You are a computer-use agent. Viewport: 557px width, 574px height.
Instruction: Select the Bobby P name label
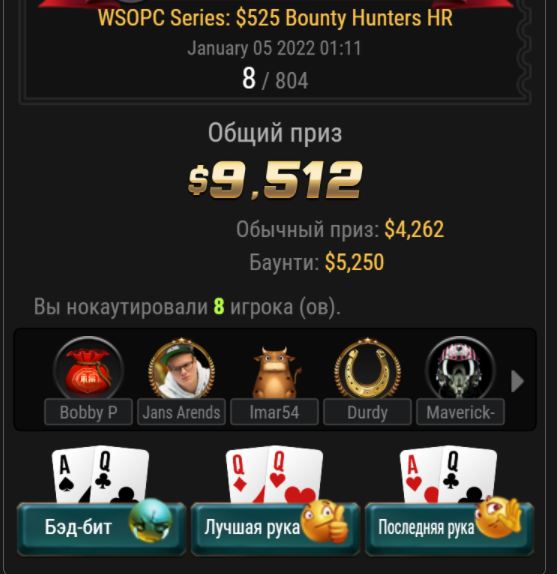pos(88,412)
